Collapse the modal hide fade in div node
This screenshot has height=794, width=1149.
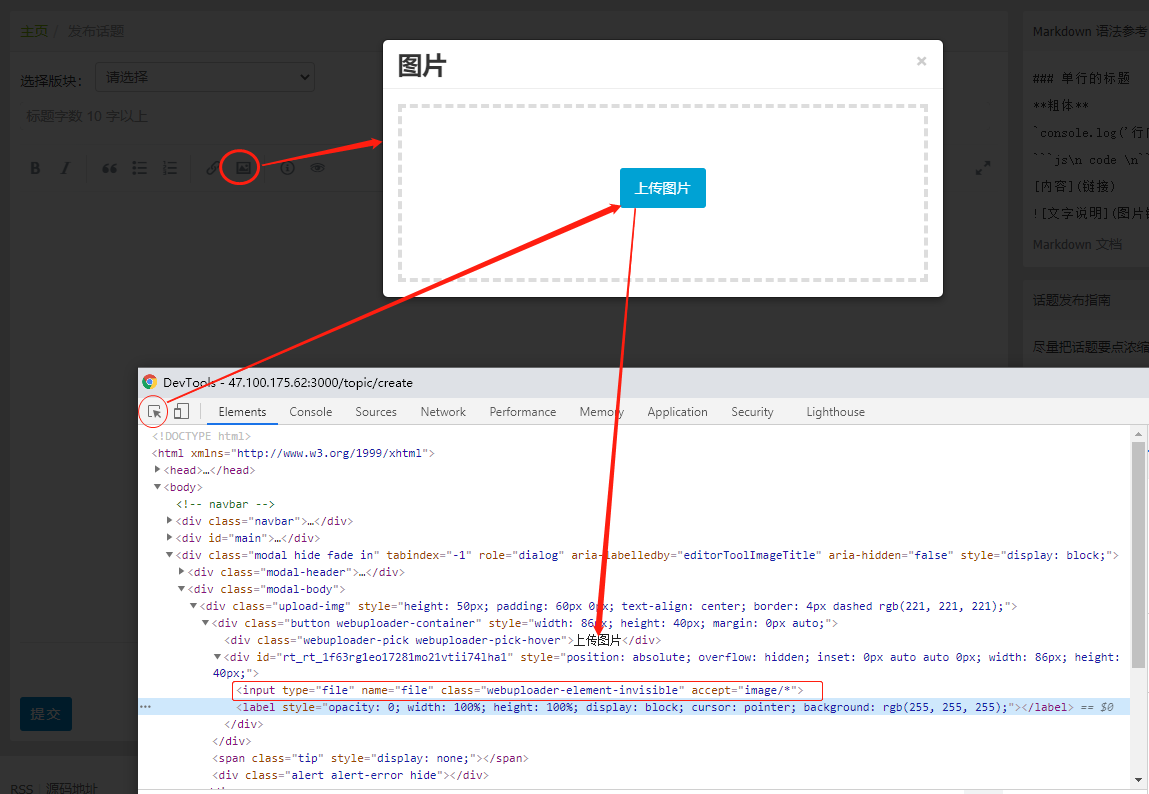tap(169, 554)
